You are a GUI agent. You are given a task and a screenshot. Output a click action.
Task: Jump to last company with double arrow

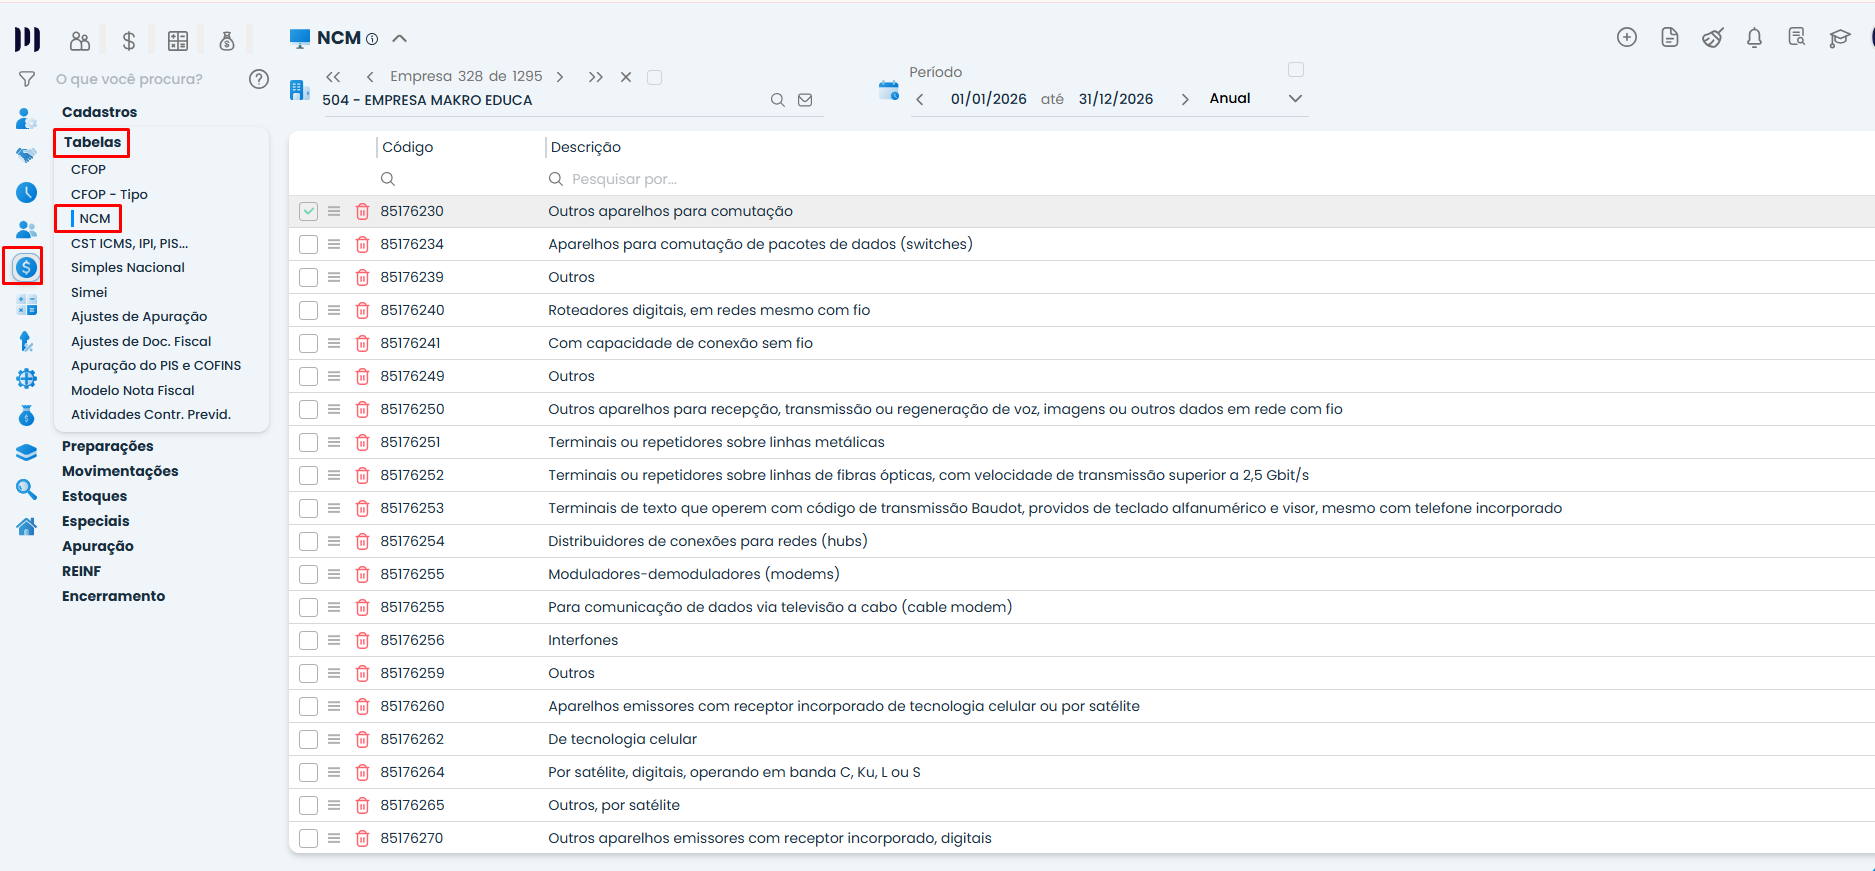(596, 77)
